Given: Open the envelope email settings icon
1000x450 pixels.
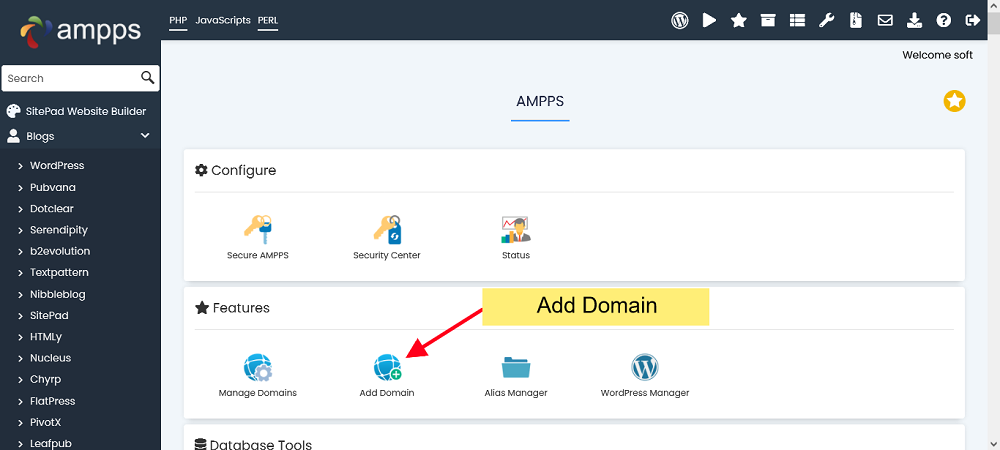Looking at the screenshot, I should [885, 20].
